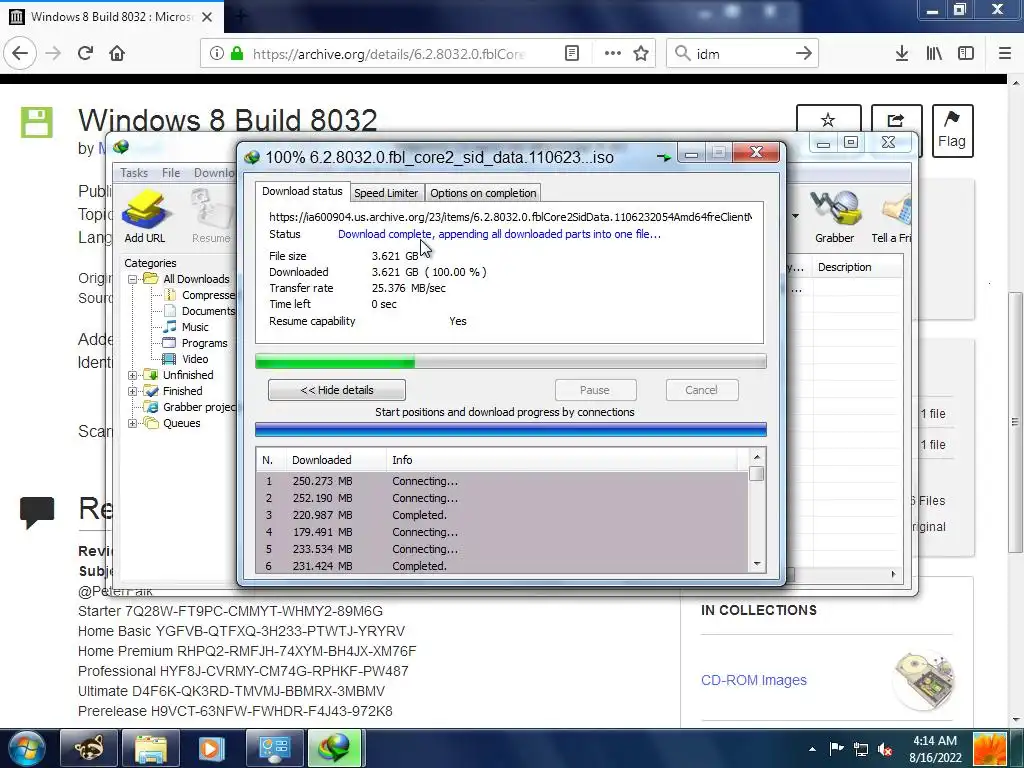Click the raccoon taskbar icon
1024x768 pixels.
(x=89, y=748)
